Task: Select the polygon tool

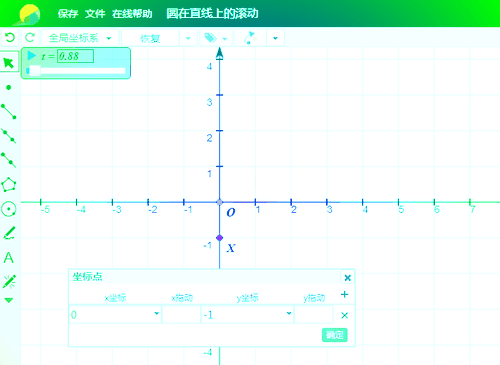Action: [9, 185]
